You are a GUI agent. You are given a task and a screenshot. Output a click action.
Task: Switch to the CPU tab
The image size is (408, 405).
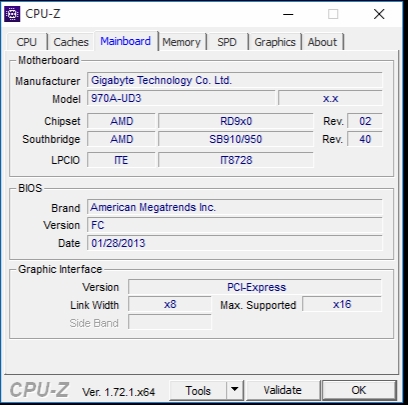[27, 42]
